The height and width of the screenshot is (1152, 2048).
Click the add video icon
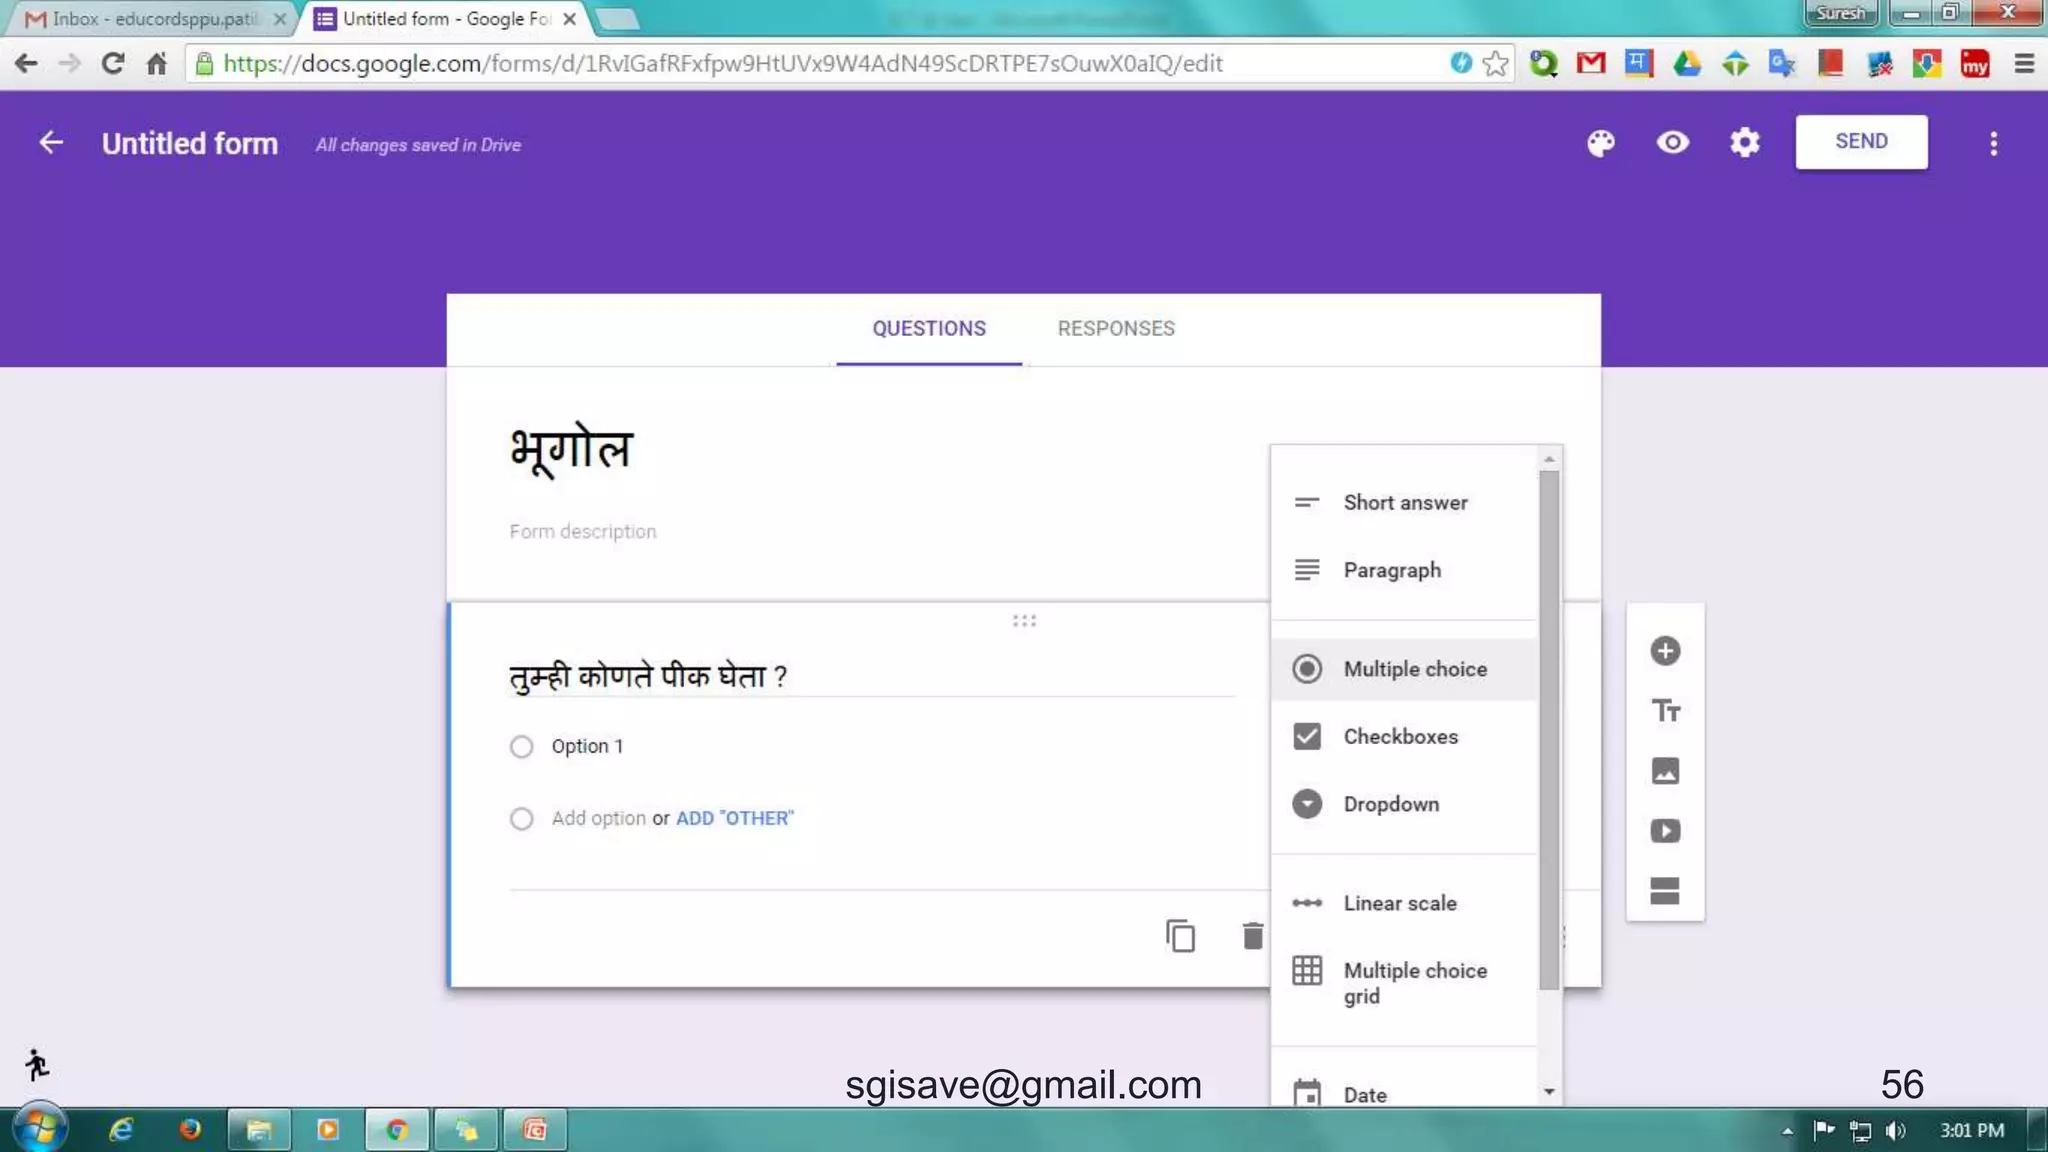[1664, 831]
